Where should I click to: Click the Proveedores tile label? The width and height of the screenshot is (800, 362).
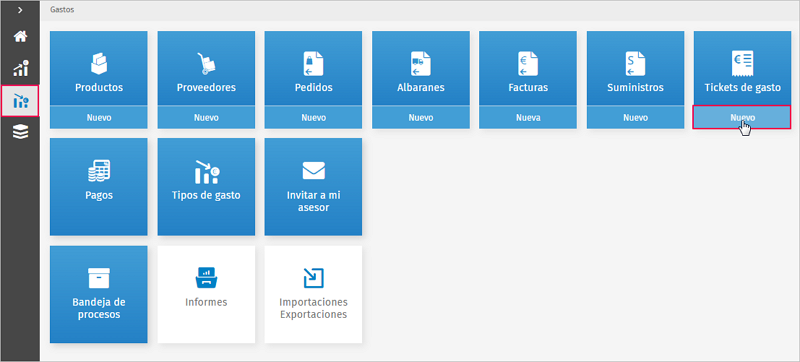click(206, 88)
